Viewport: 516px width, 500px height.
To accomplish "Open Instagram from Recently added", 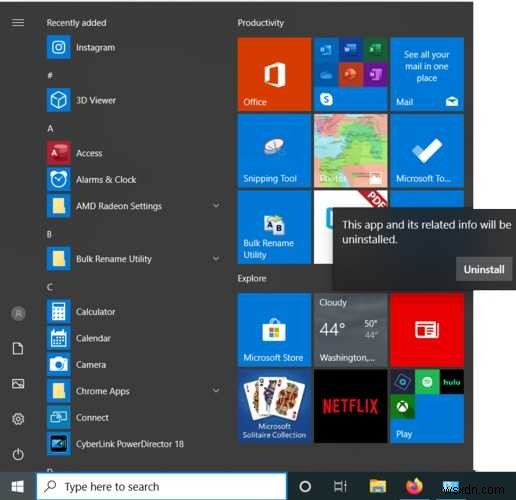I will click(x=133, y=47).
